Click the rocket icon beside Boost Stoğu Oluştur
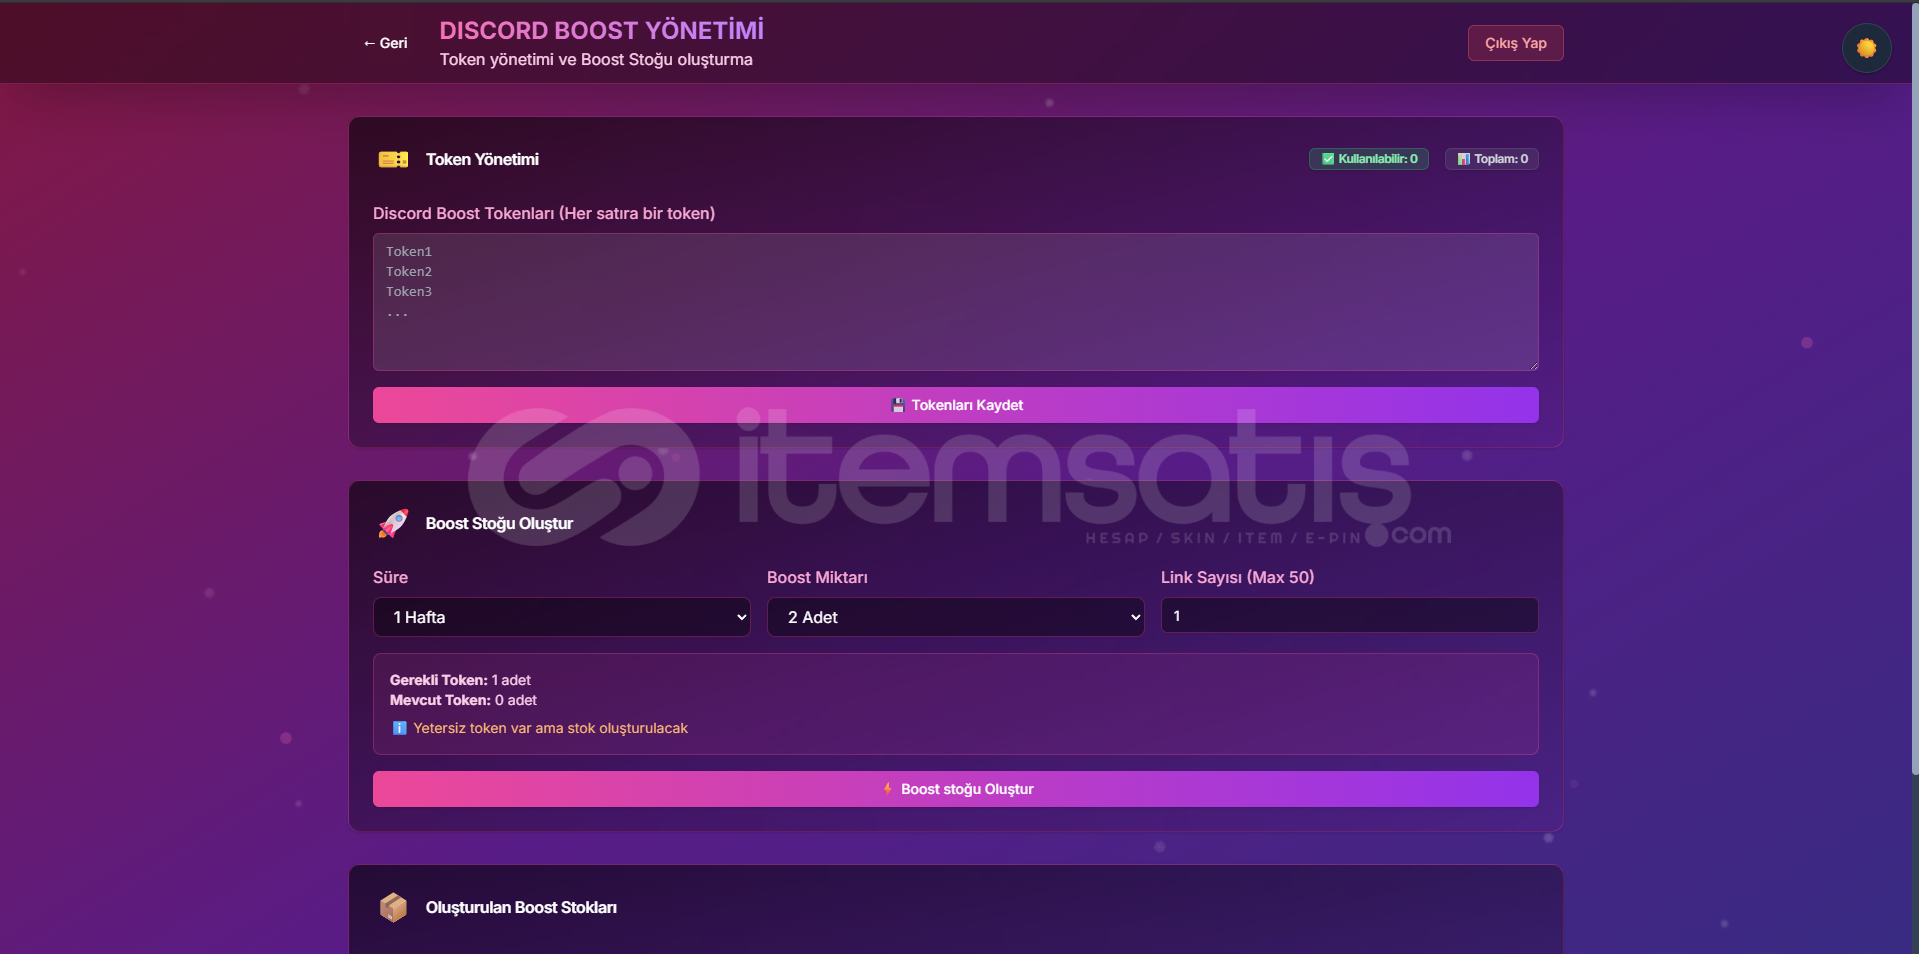The image size is (1919, 954). 393,523
